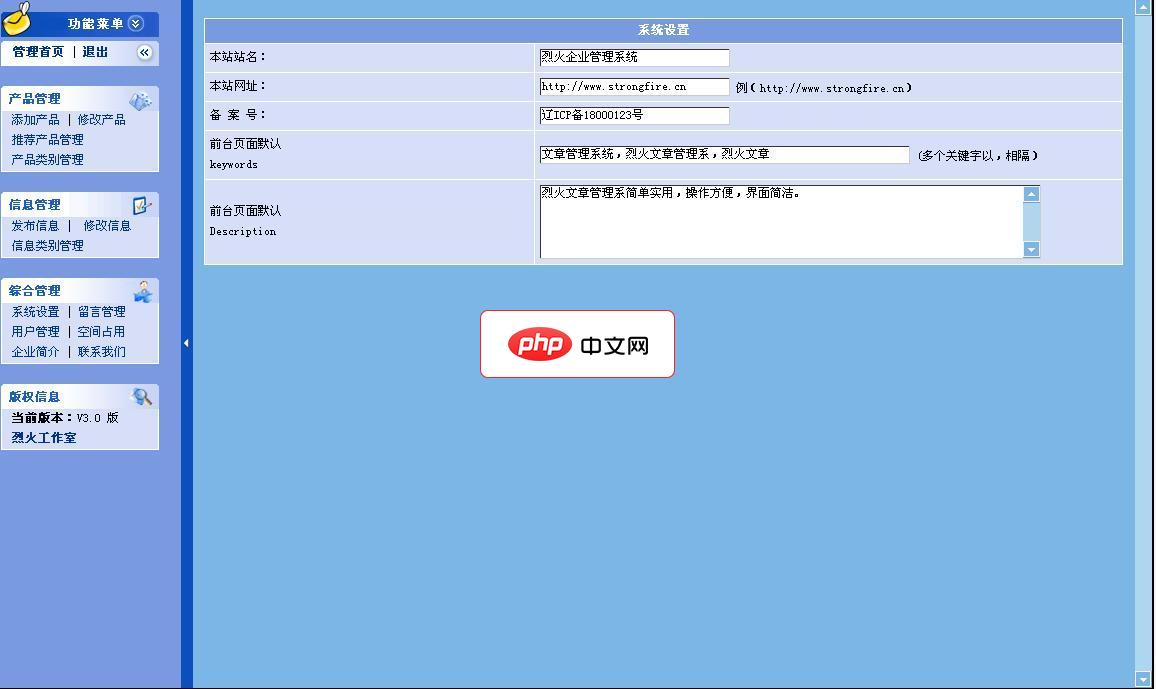Click the 版权信息 magnifier icon
1156x689 pixels.
pos(142,396)
